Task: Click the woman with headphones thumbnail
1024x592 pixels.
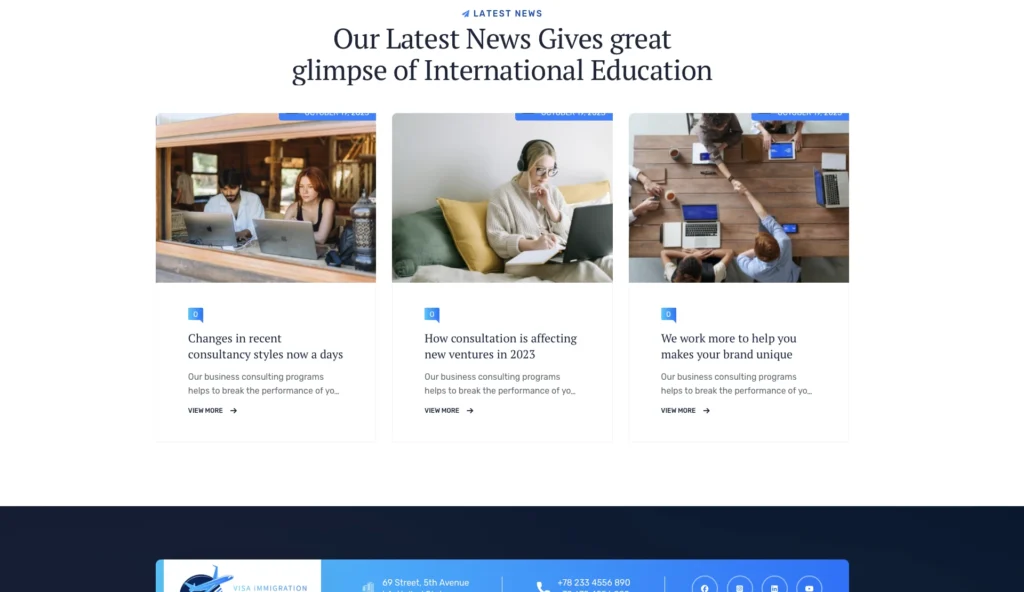Action: click(502, 198)
